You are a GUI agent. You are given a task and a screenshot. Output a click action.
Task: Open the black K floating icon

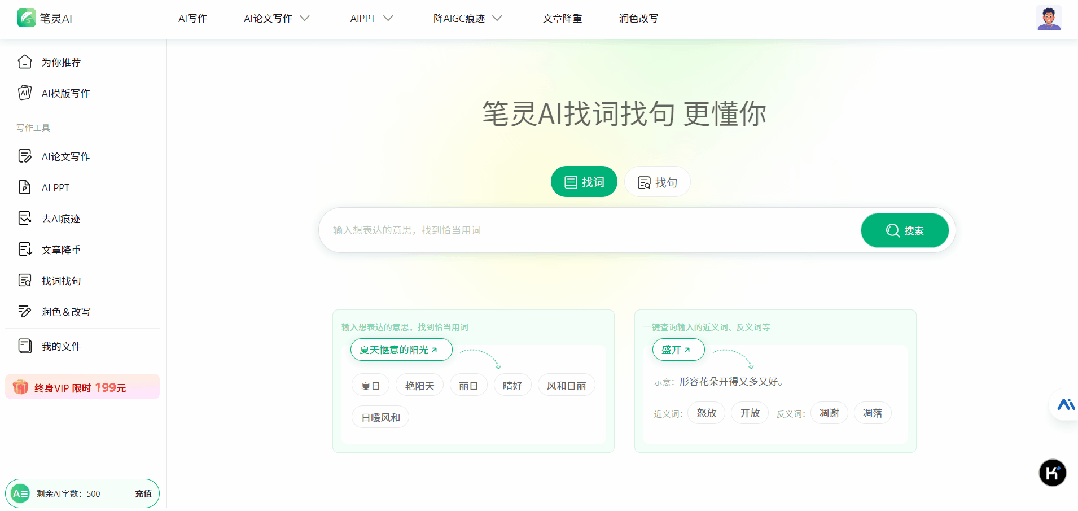1052,472
